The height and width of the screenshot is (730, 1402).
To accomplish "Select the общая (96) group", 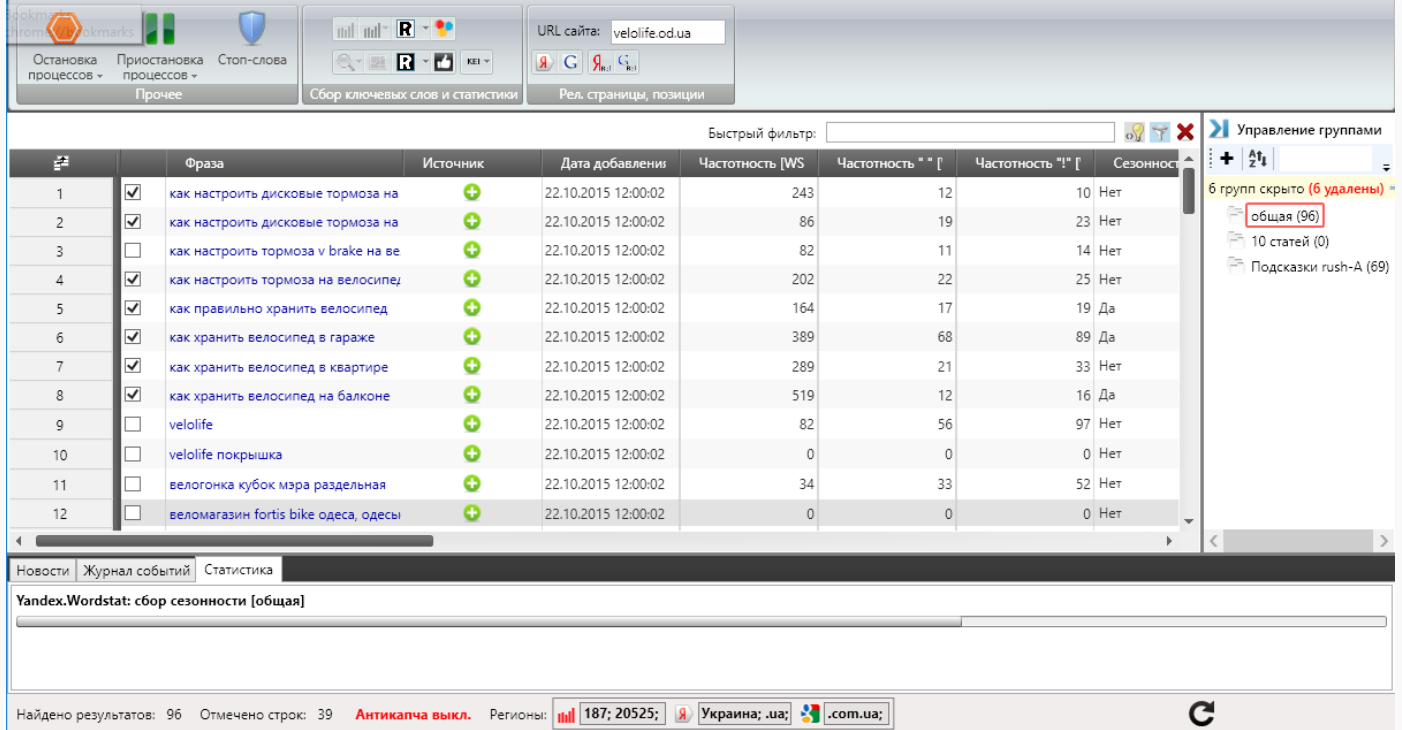I will [1285, 216].
